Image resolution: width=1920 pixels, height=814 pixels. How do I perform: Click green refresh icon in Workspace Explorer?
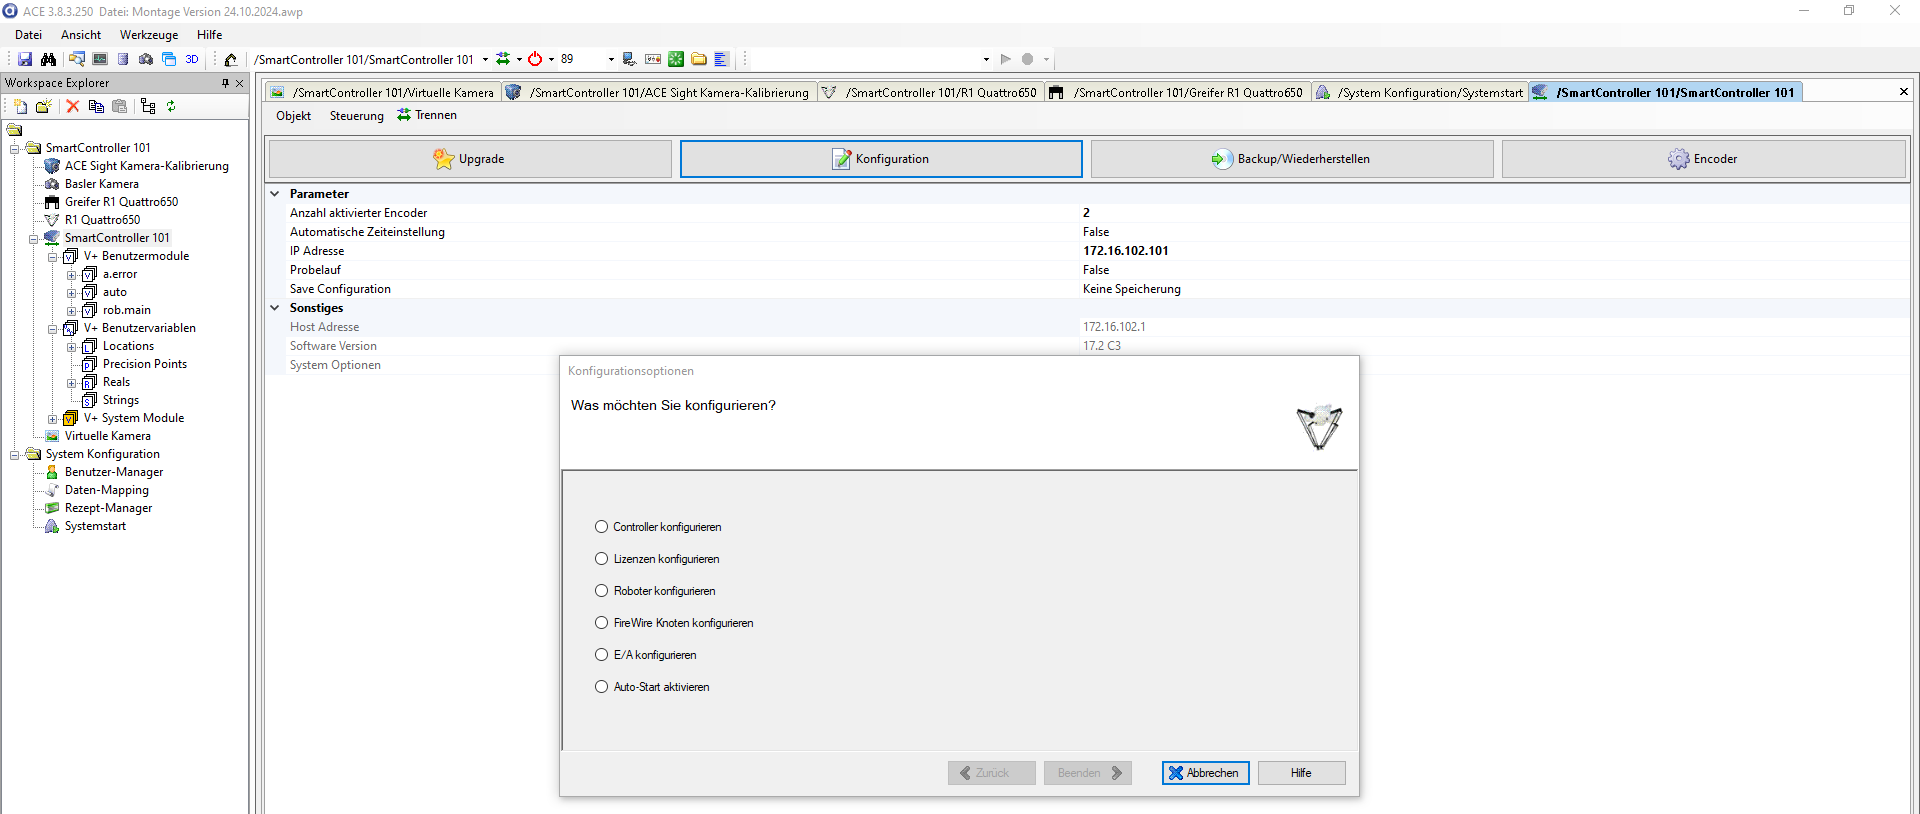[x=171, y=106]
